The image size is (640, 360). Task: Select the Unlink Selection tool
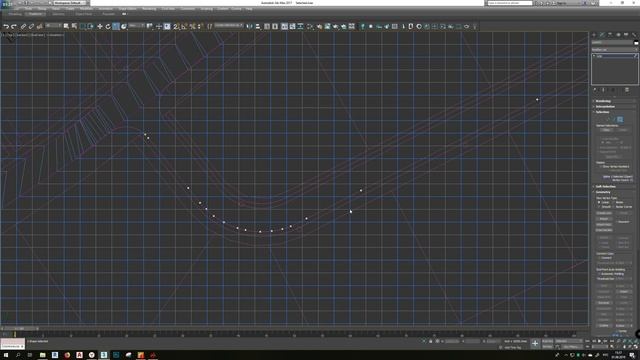31,26
